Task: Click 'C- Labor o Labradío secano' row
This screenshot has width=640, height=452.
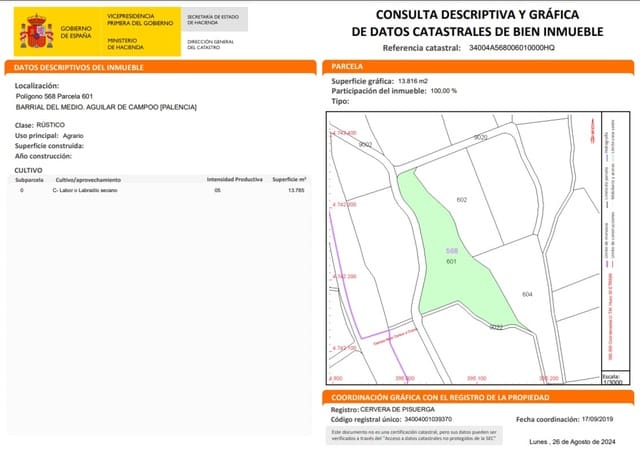Action: (160, 190)
